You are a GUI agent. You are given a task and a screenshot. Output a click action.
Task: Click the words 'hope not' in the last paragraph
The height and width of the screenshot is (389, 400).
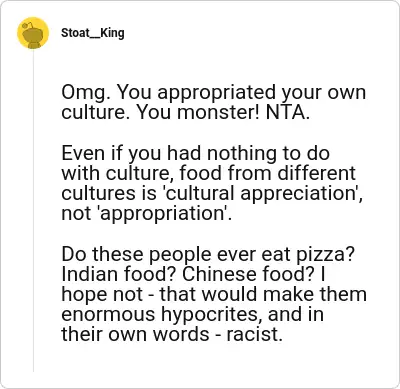[102, 294]
